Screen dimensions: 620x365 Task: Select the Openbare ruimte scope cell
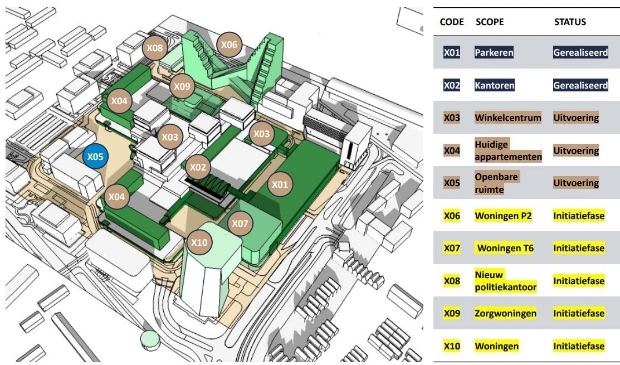point(496,183)
